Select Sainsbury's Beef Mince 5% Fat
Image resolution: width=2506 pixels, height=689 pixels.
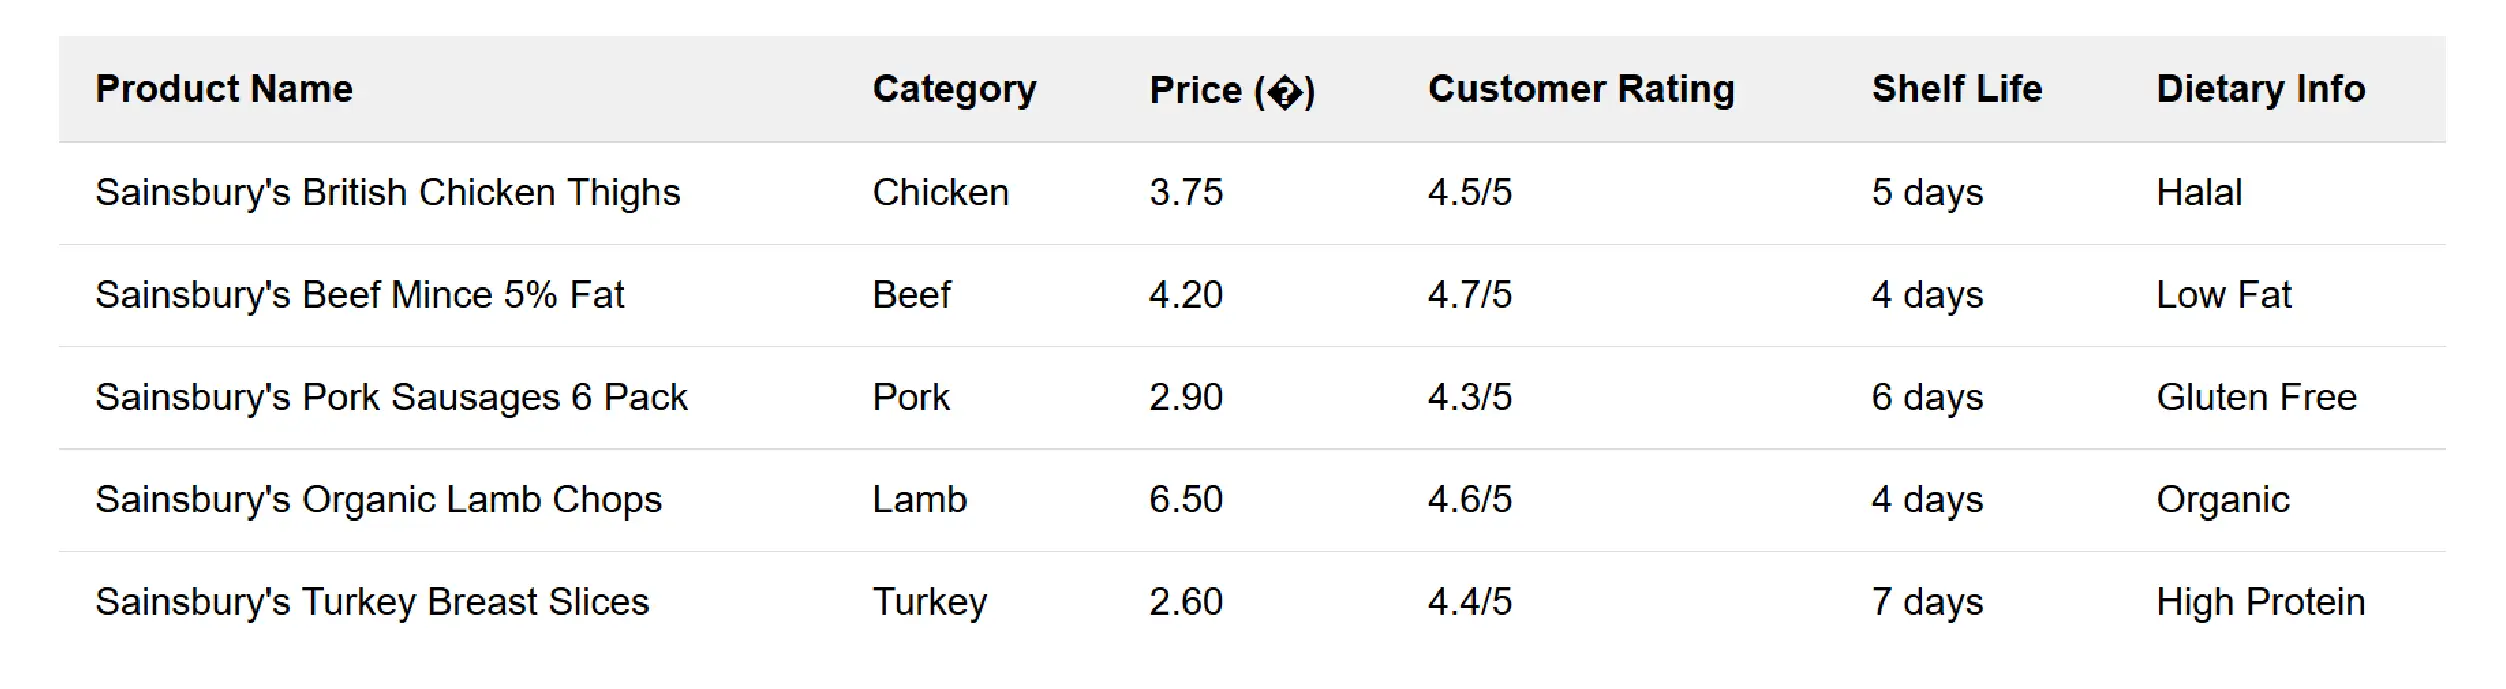coord(359,295)
